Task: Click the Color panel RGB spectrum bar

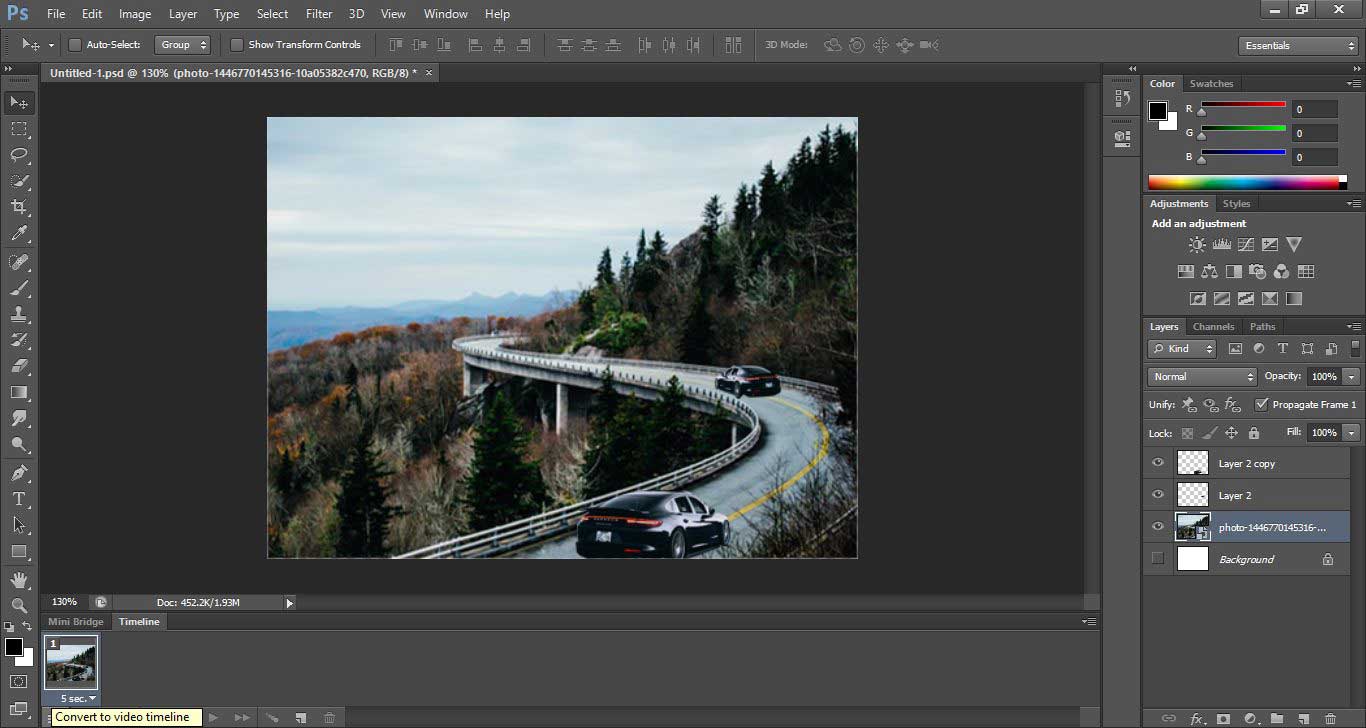Action: pyautogui.click(x=1243, y=182)
